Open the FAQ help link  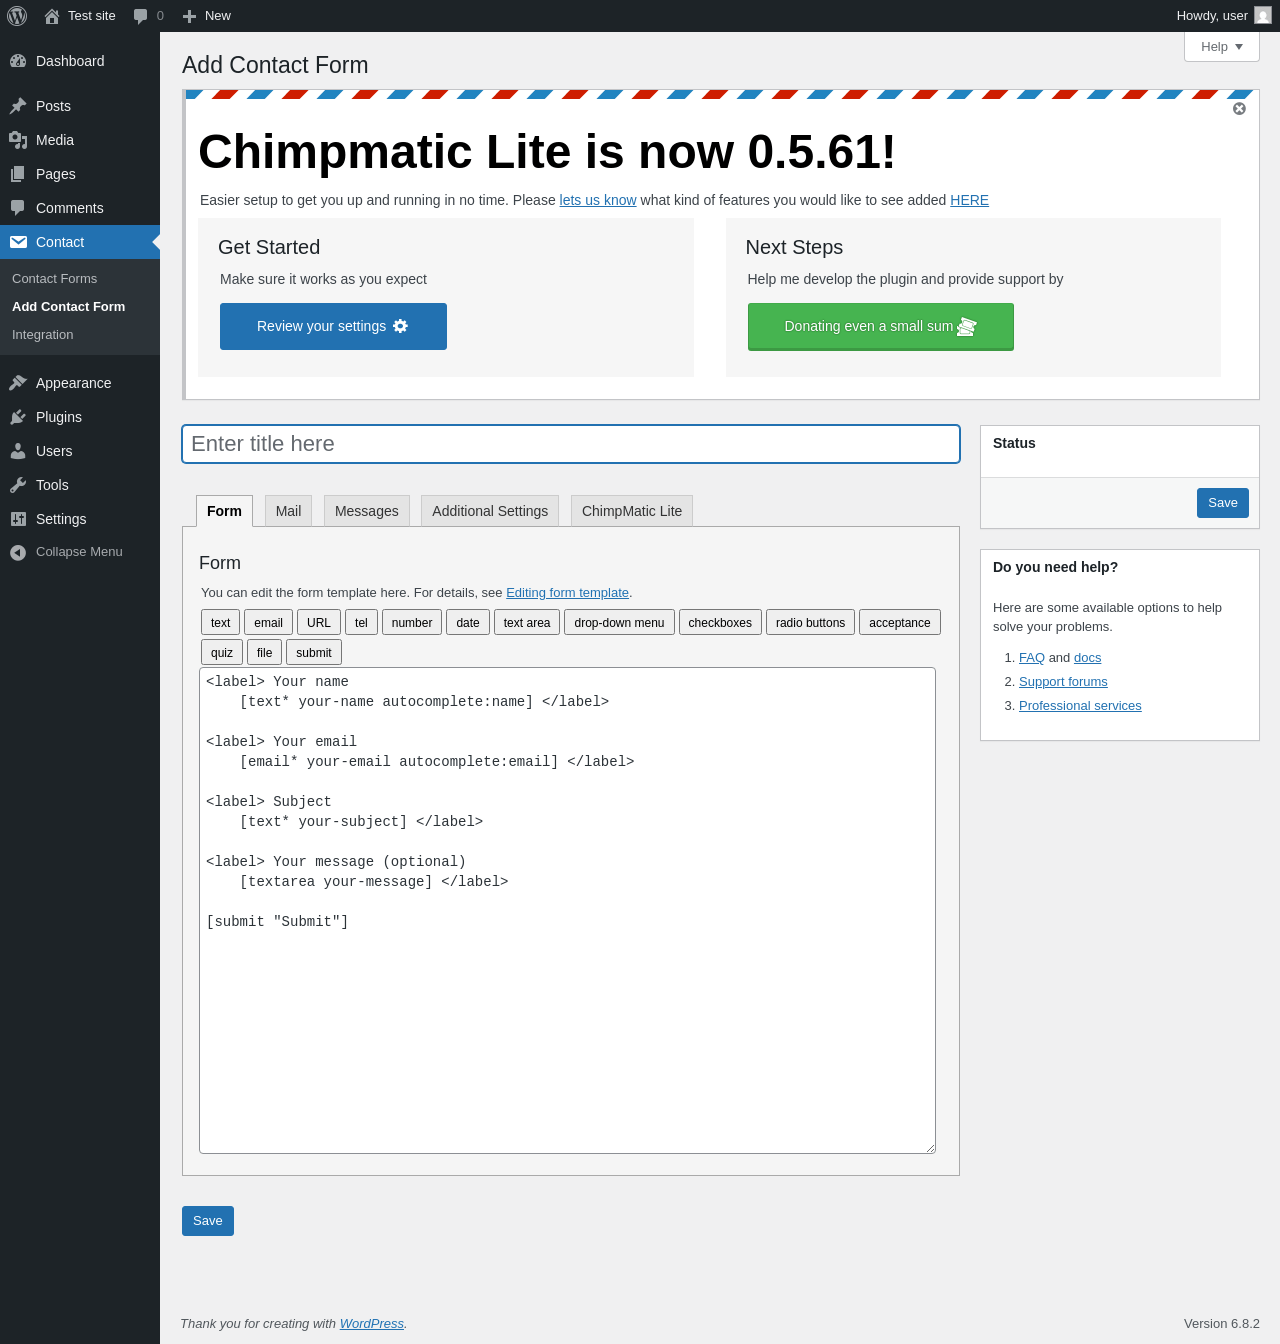[x=1032, y=658]
